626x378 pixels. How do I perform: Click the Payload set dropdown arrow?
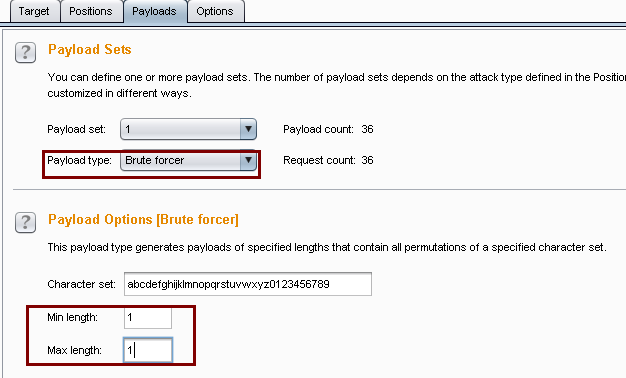click(x=248, y=129)
